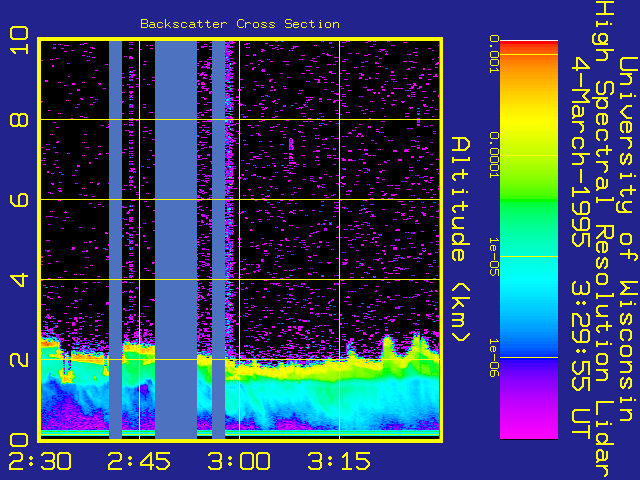Screen dimensions: 640x480
Task: Click the 0.001 colorbar tick label
Action: coord(494,54)
